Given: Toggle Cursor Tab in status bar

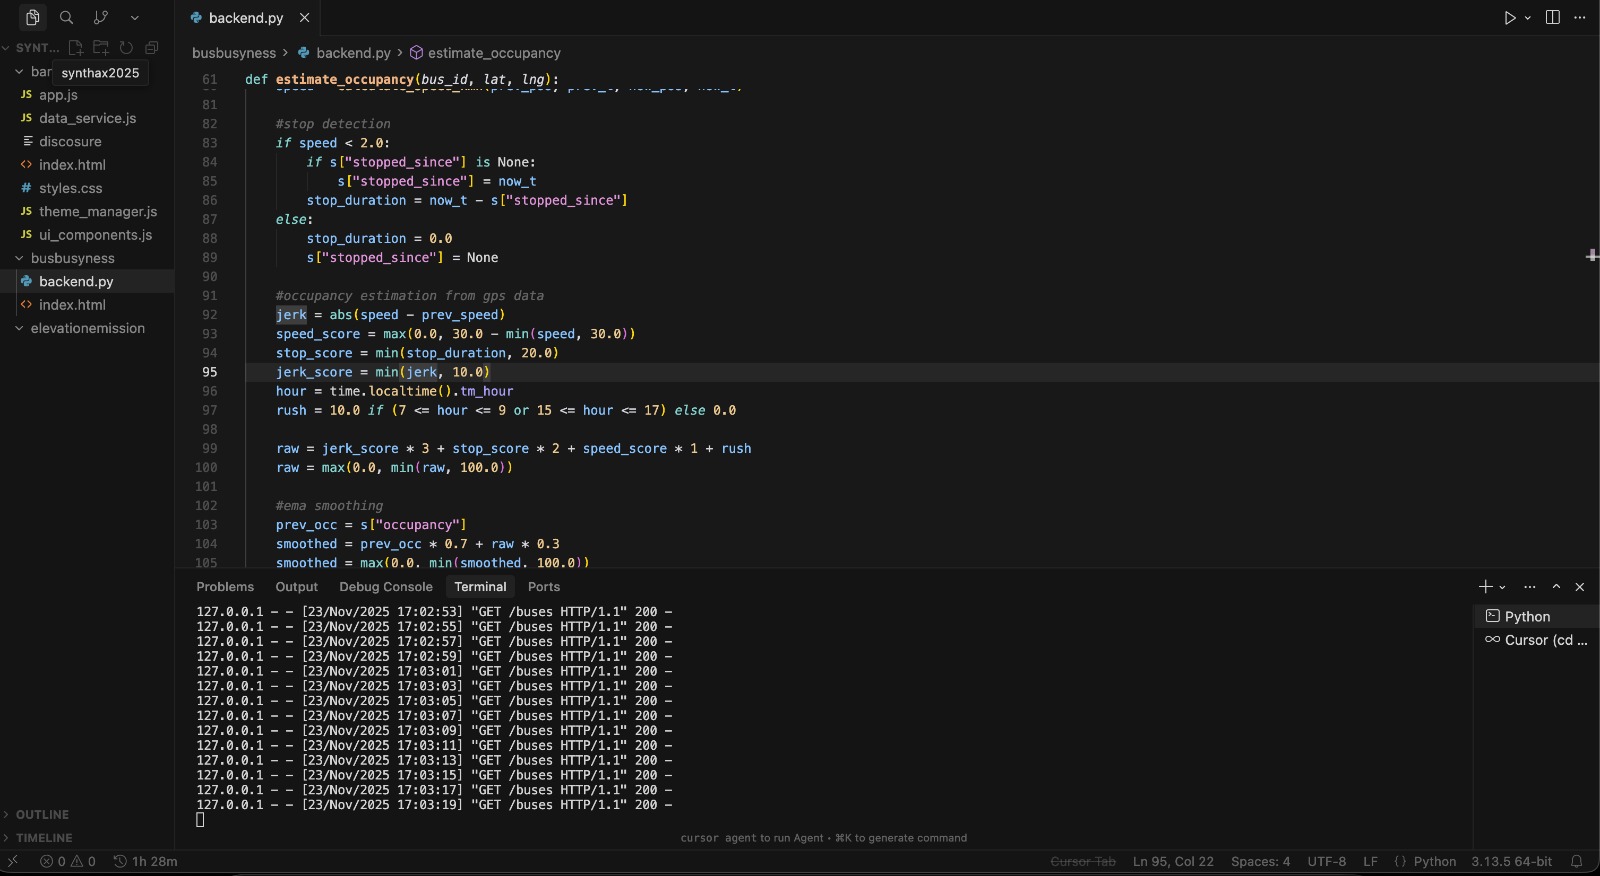Looking at the screenshot, I should [x=1083, y=861].
